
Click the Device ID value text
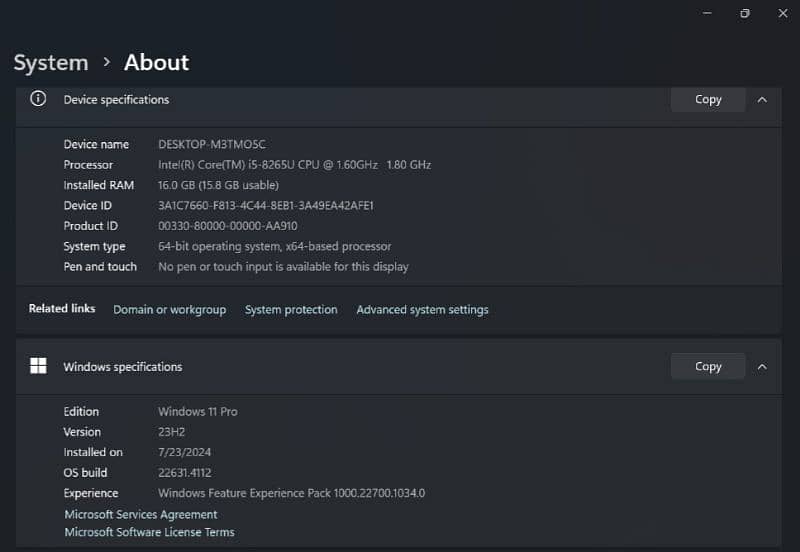[265, 205]
